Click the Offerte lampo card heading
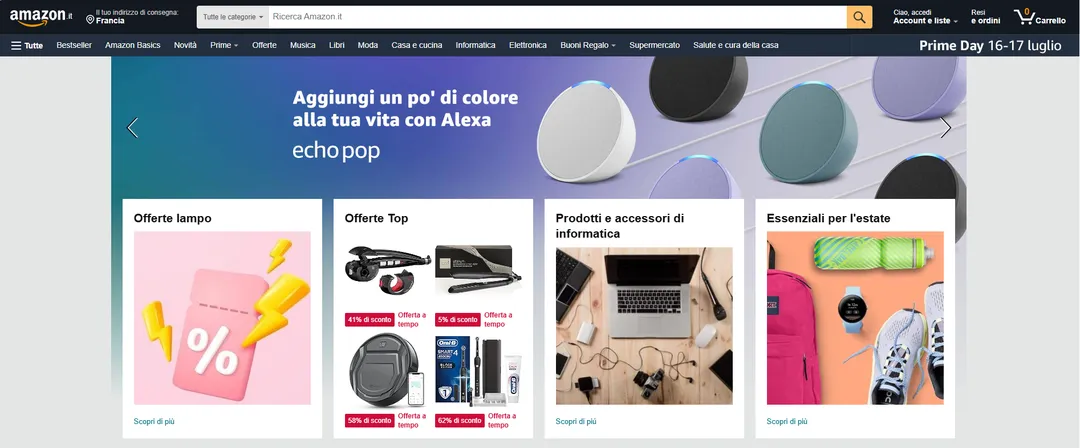This screenshot has height=448, width=1080. point(172,218)
